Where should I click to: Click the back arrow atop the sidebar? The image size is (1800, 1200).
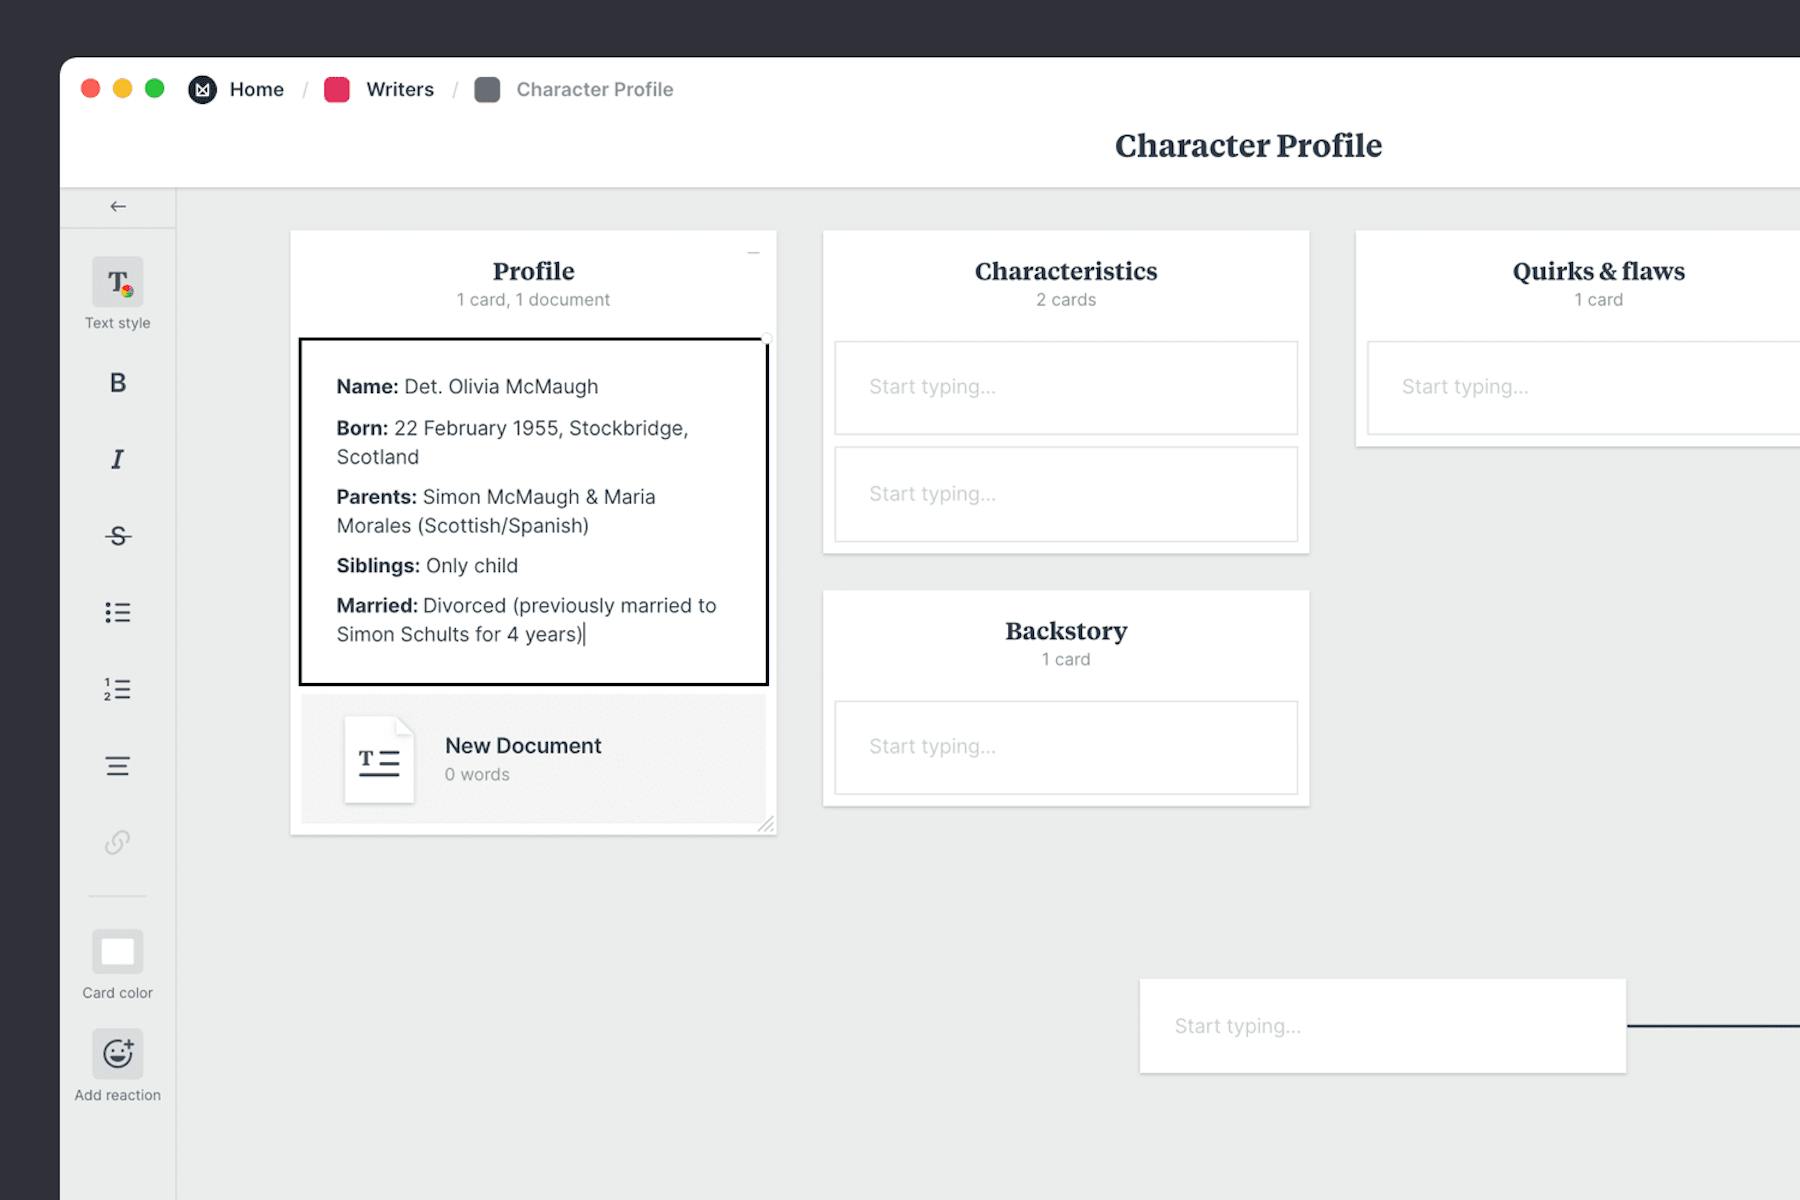(118, 206)
